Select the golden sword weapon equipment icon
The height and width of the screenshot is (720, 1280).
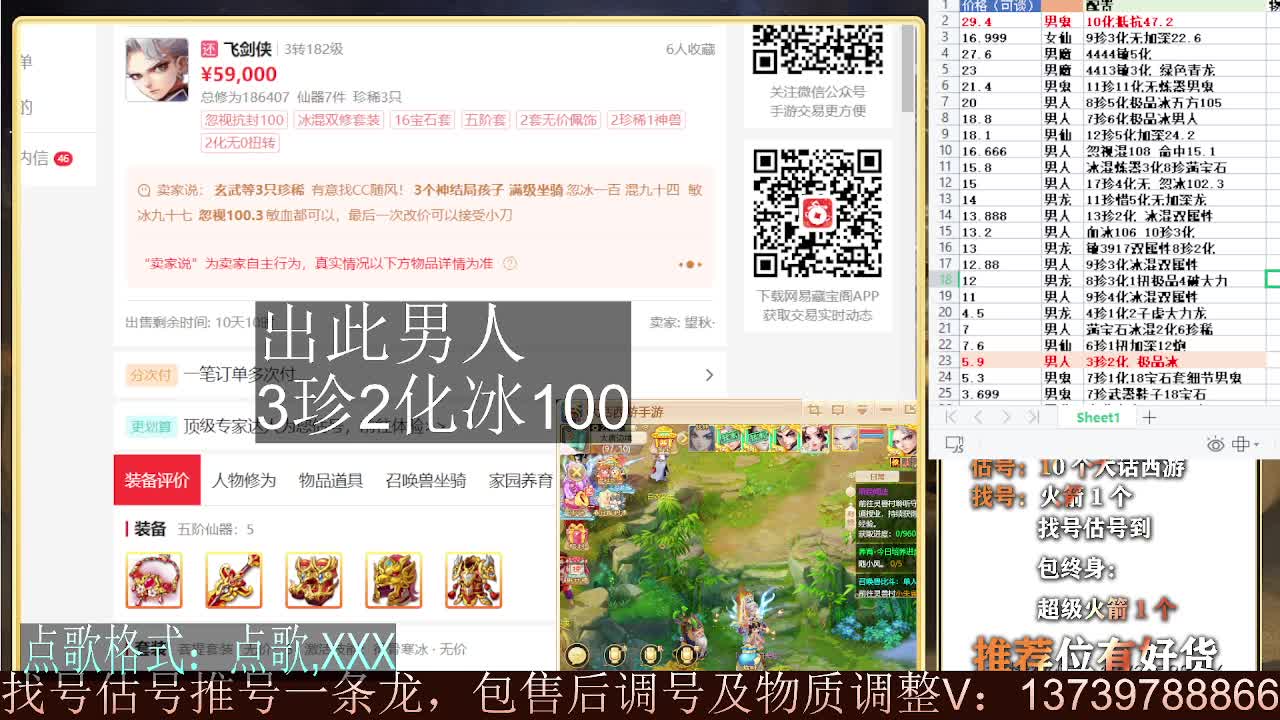tap(233, 580)
